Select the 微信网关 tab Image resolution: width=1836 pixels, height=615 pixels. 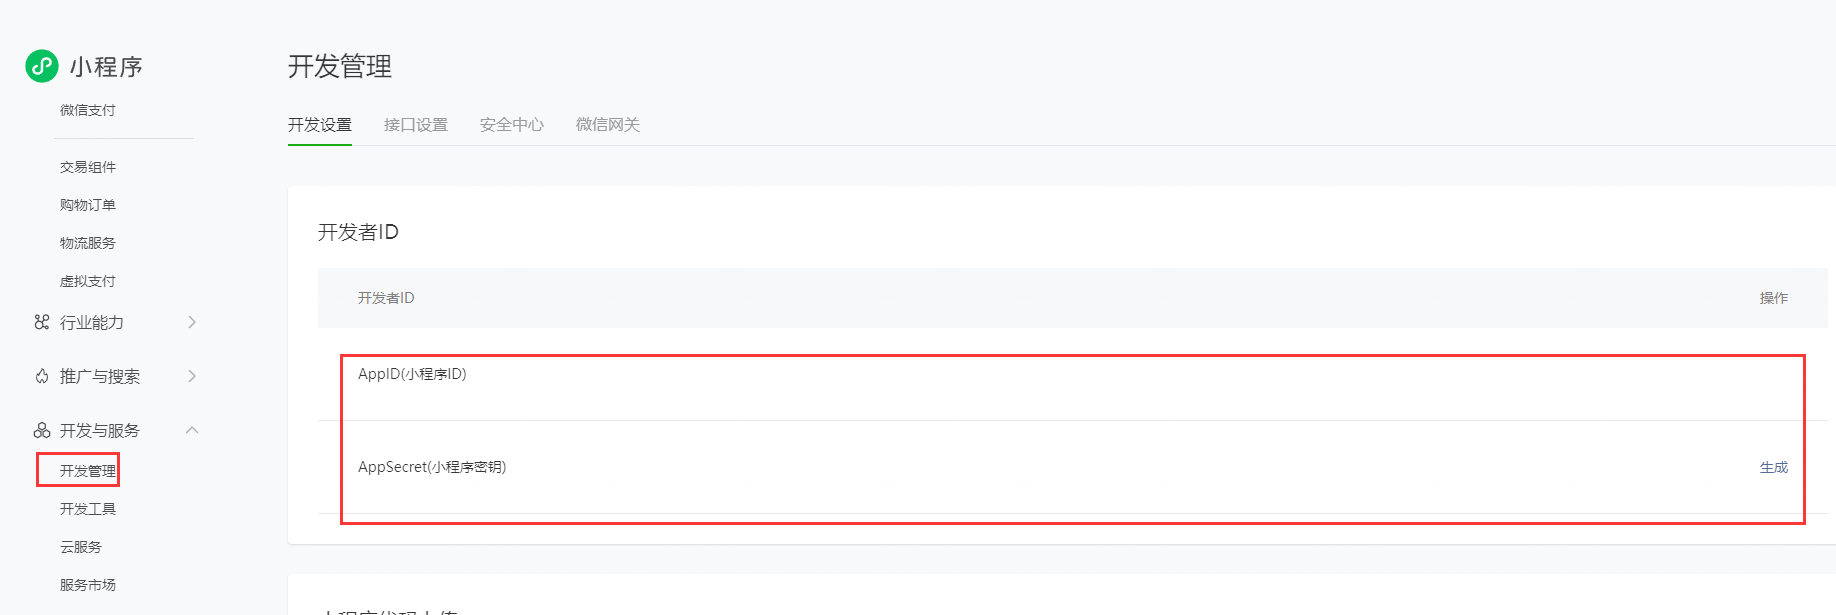click(608, 125)
